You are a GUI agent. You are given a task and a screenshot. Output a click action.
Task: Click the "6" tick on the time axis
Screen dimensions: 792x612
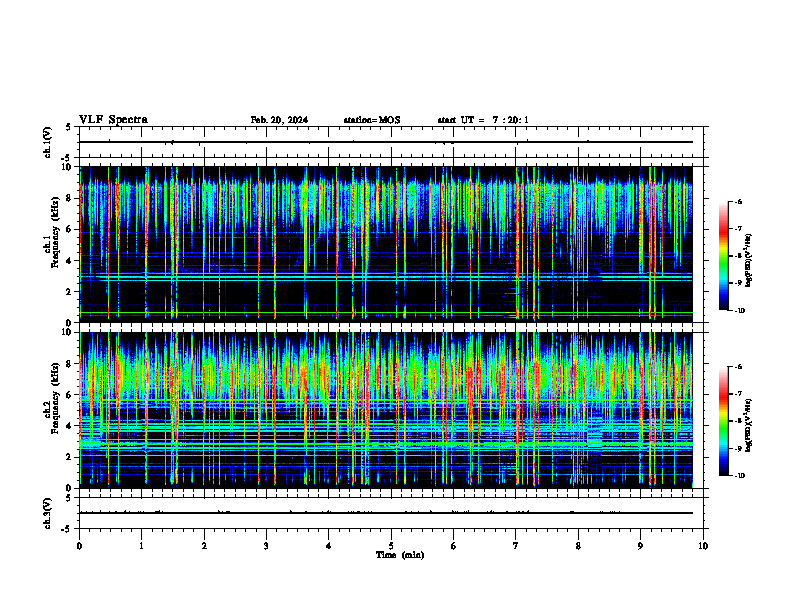[454, 546]
